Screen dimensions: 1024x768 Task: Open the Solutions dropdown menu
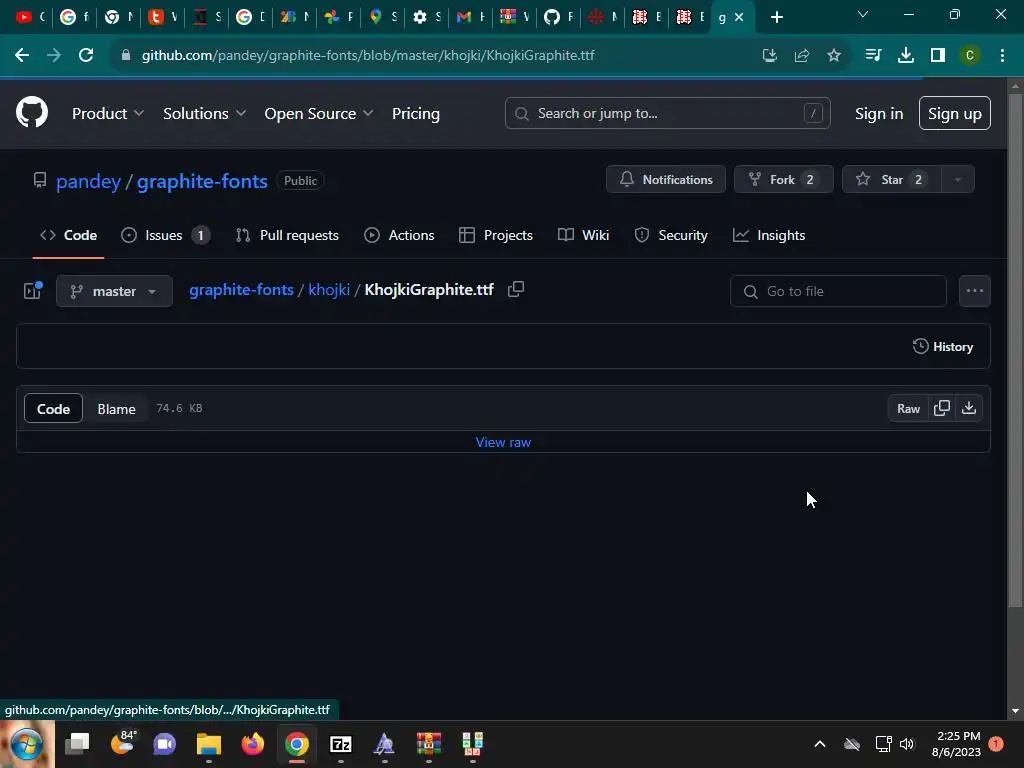click(204, 113)
